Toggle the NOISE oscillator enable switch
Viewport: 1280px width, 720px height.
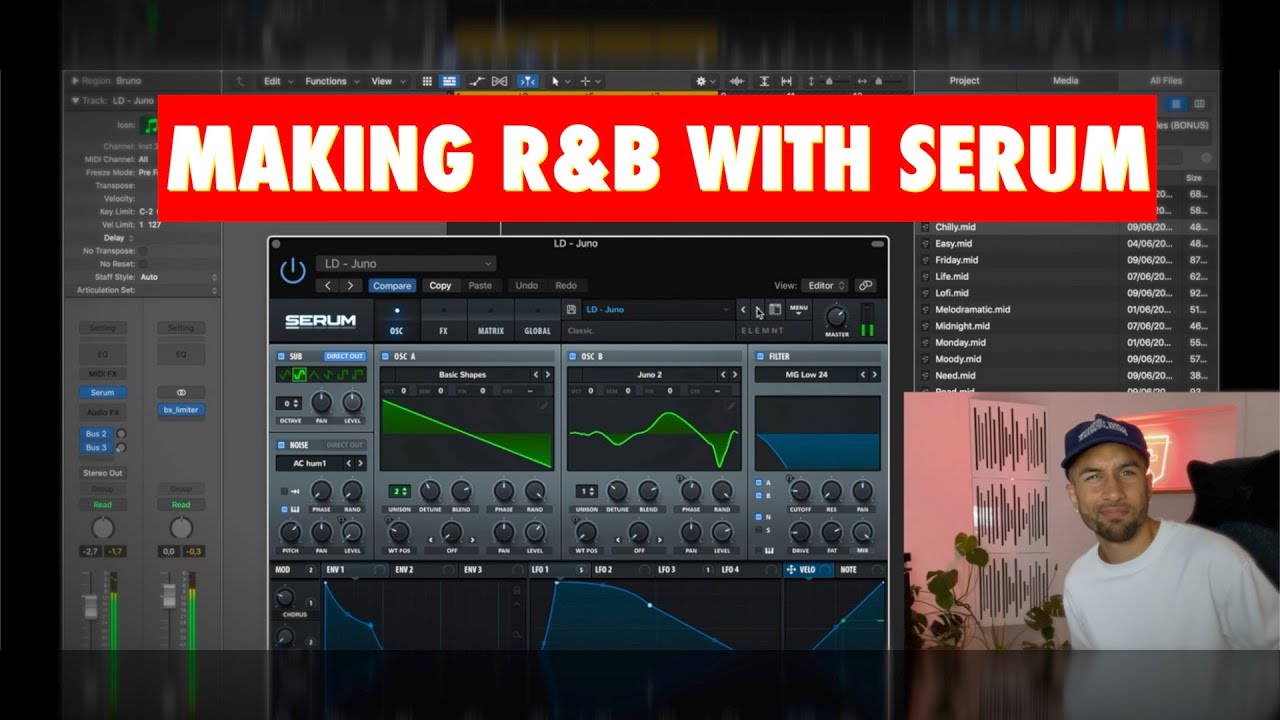282,445
